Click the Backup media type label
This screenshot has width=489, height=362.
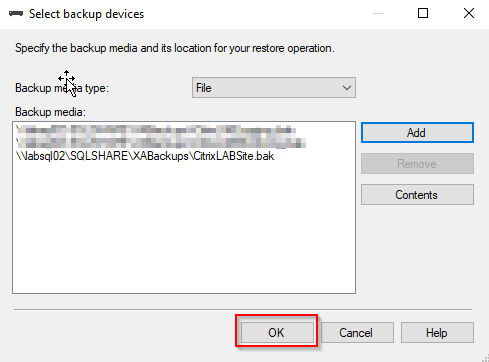62,88
